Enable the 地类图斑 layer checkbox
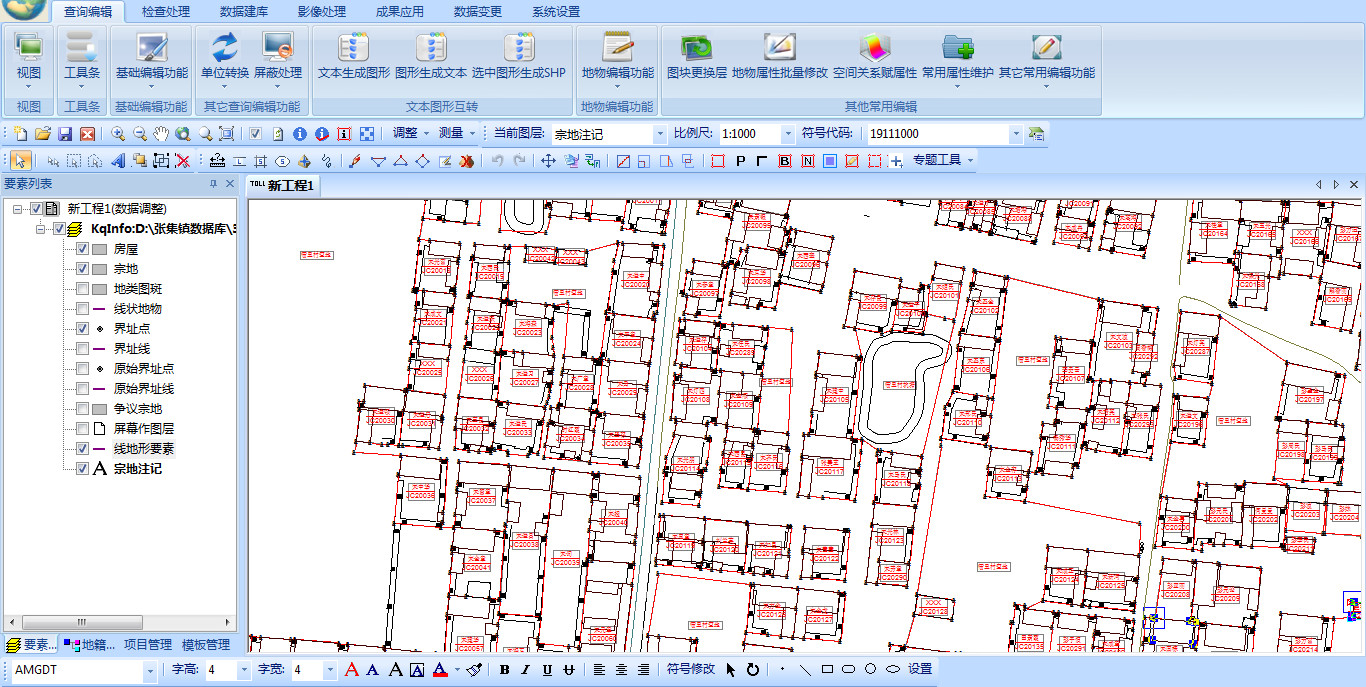Image resolution: width=1366 pixels, height=687 pixels. coord(83,289)
